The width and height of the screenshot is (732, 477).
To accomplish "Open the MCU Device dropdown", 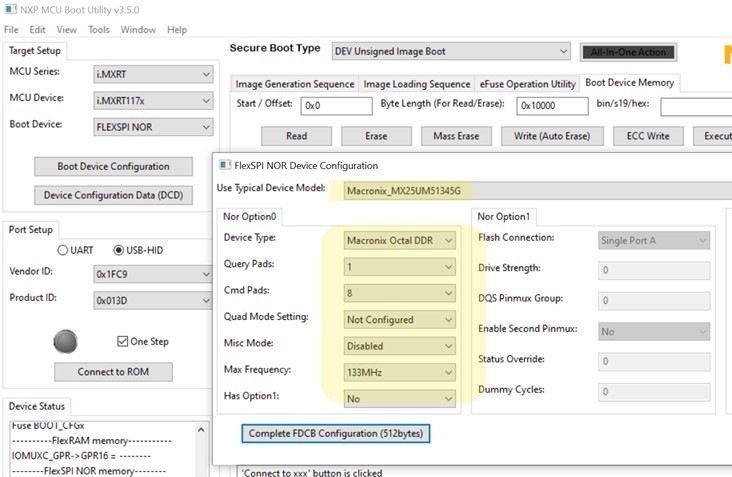I will click(x=154, y=101).
